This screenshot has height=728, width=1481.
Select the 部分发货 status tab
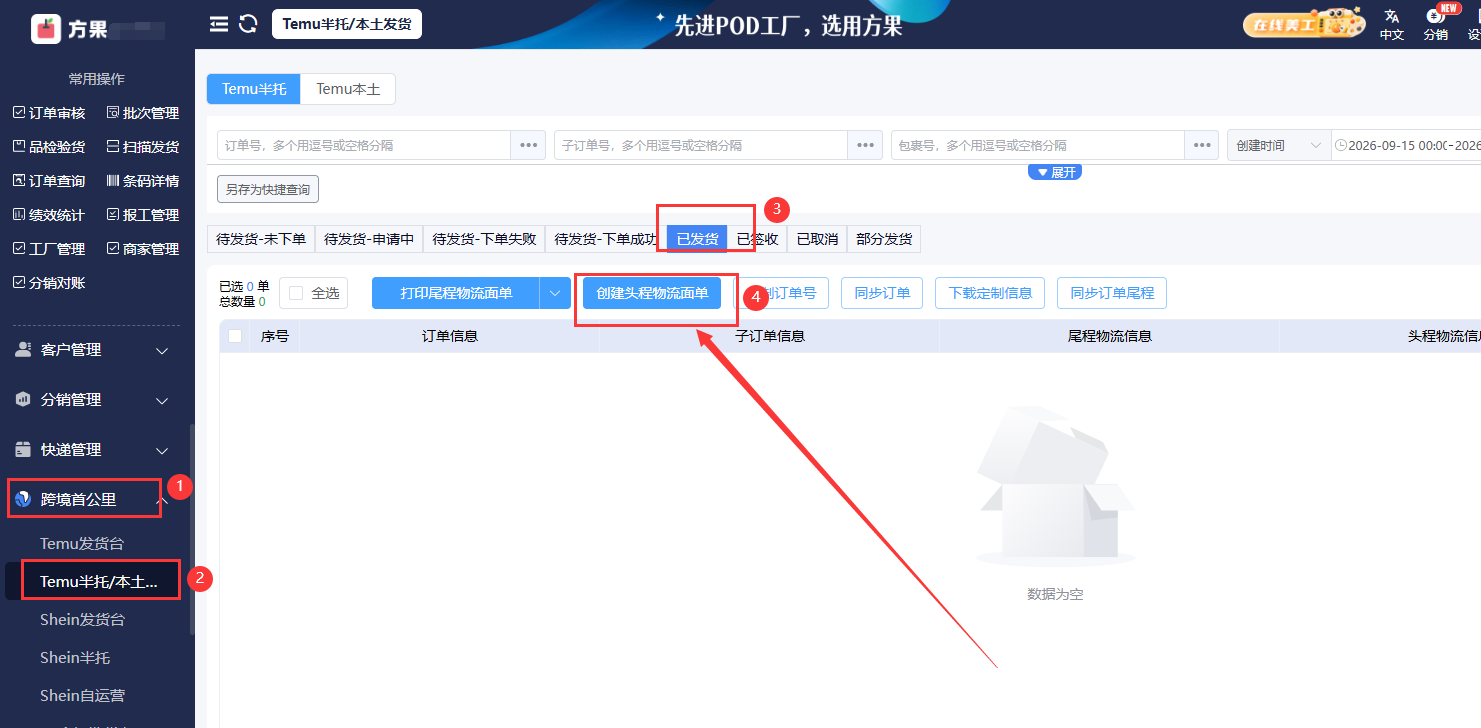[x=884, y=239]
